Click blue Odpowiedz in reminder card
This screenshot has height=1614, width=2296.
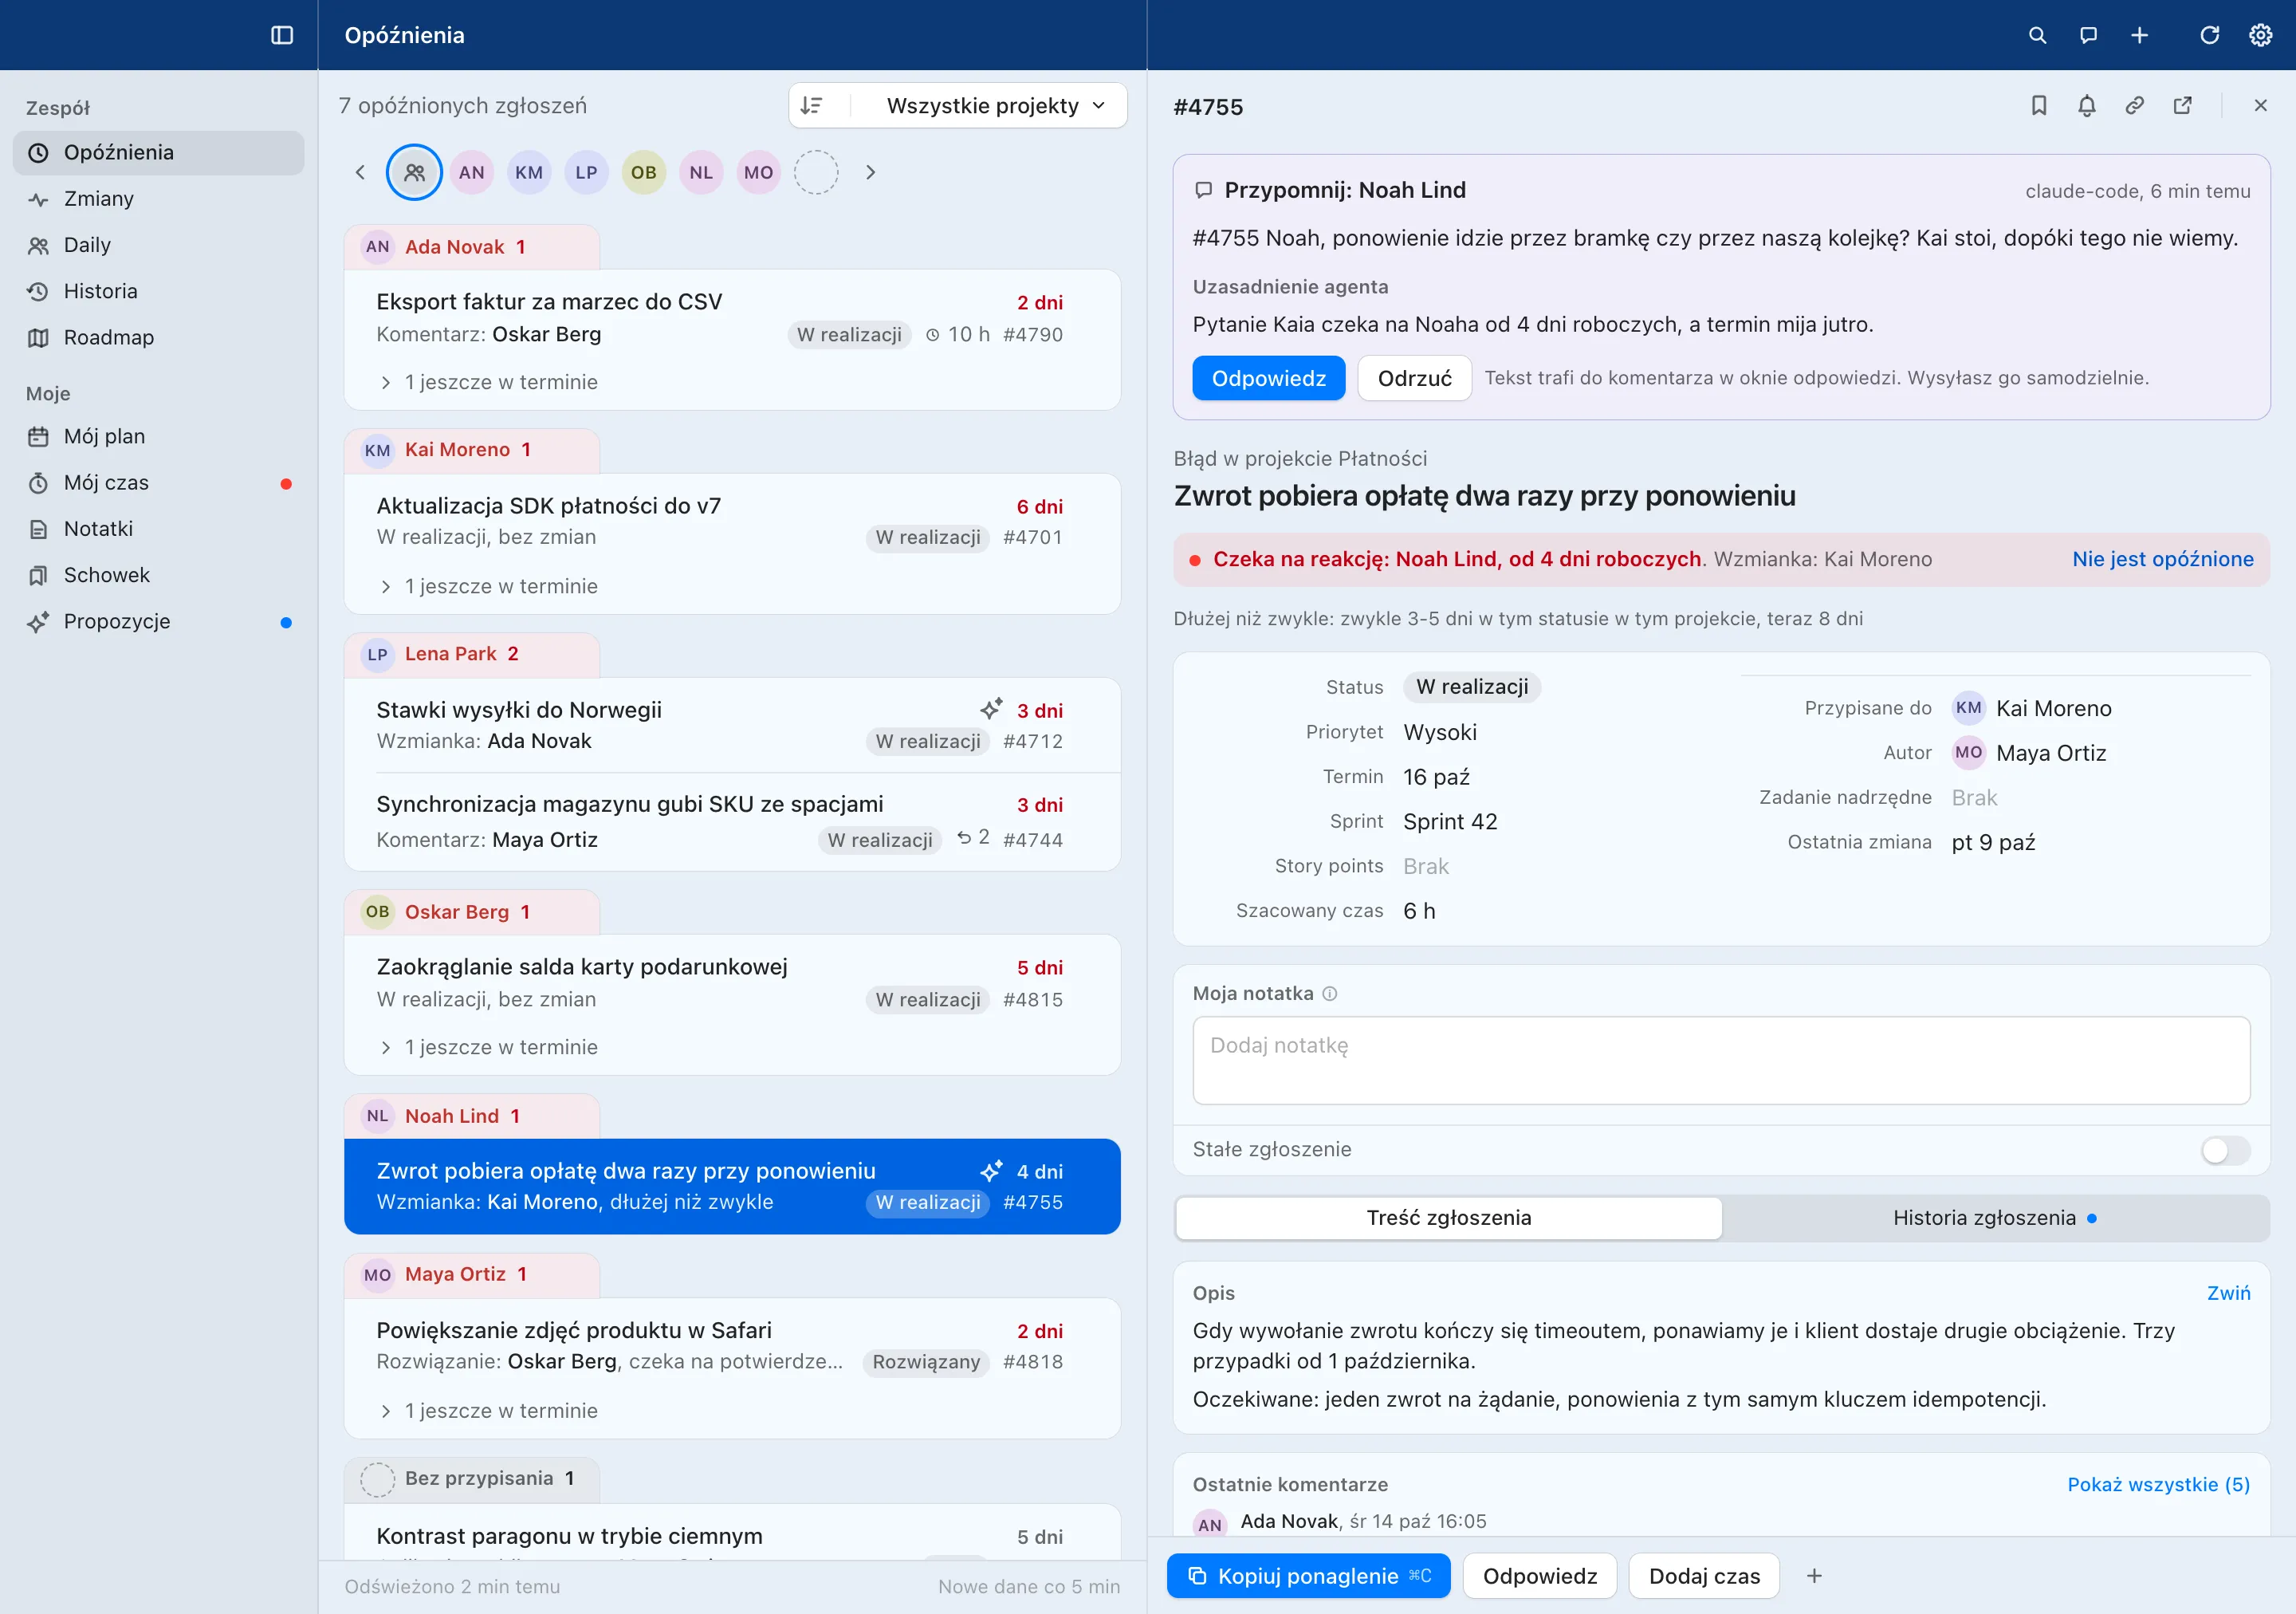pyautogui.click(x=1268, y=378)
